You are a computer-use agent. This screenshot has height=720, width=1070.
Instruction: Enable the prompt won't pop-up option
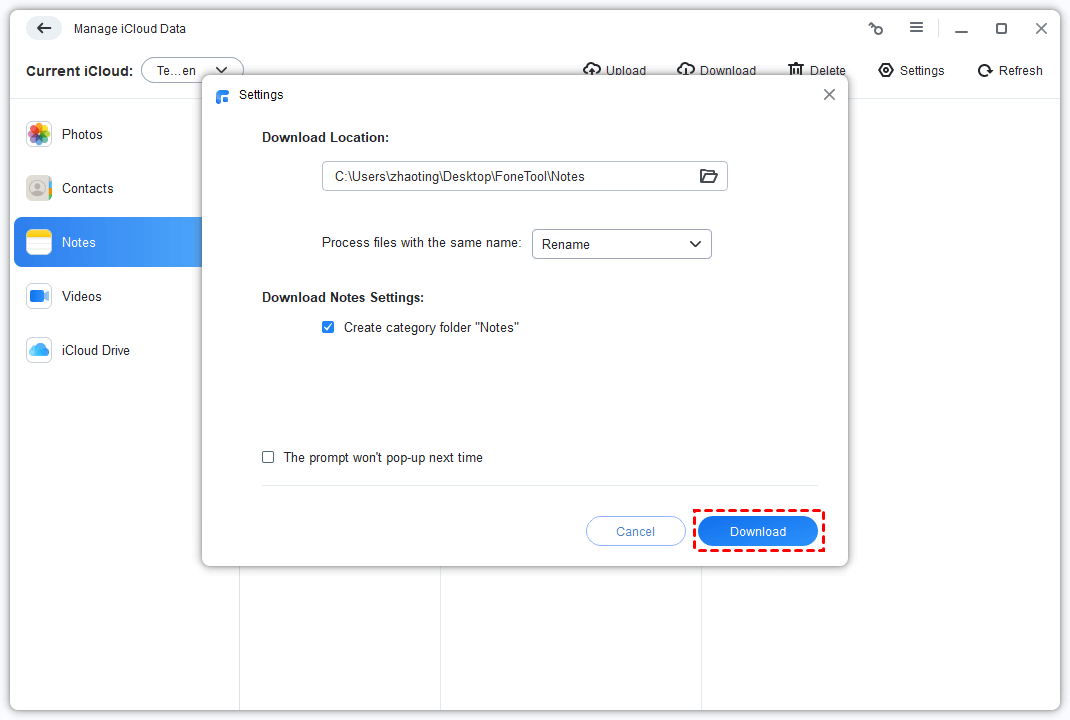coord(268,457)
